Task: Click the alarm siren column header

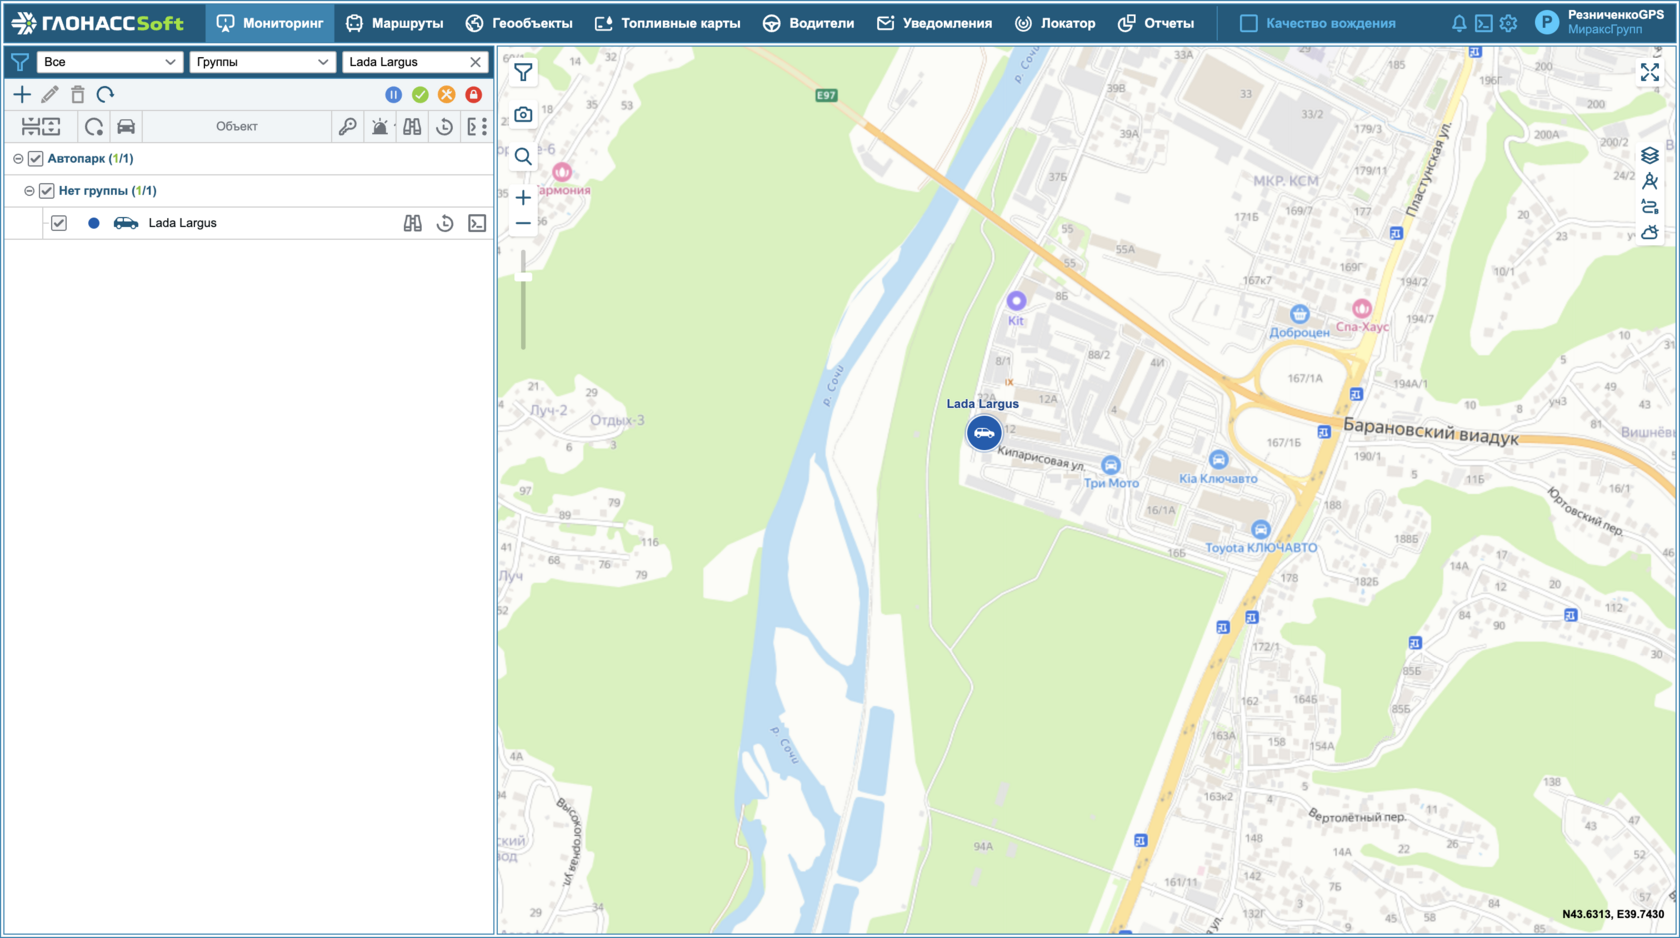Action: (380, 127)
